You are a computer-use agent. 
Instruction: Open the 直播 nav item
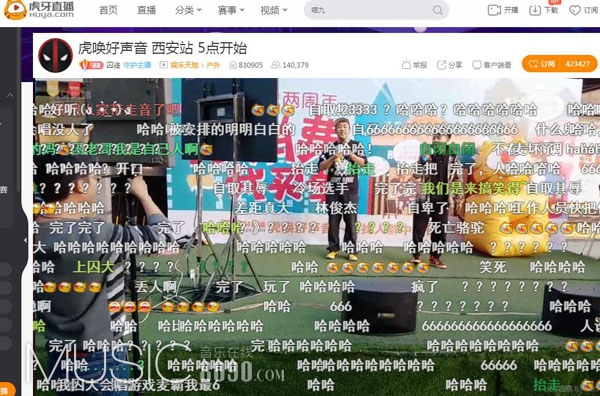point(147,10)
